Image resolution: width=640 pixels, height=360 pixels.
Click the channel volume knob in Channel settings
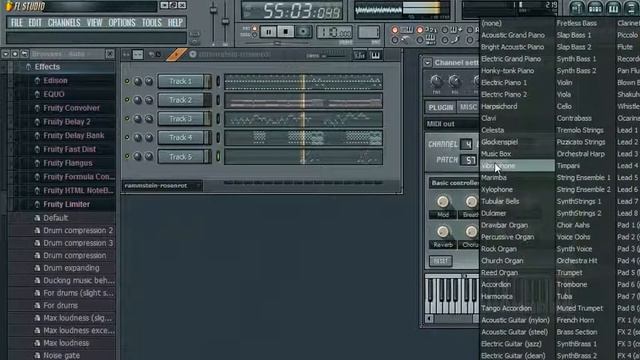454,81
